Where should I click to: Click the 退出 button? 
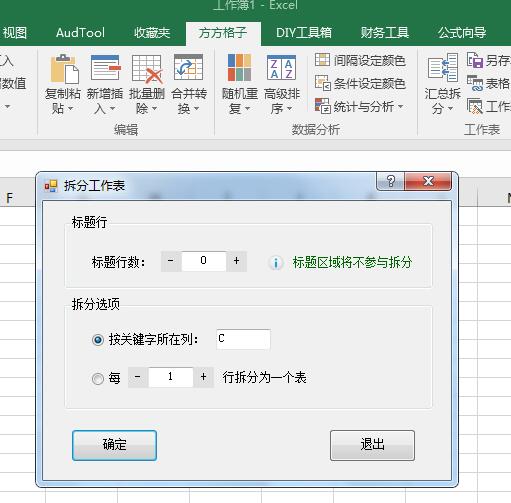click(372, 445)
